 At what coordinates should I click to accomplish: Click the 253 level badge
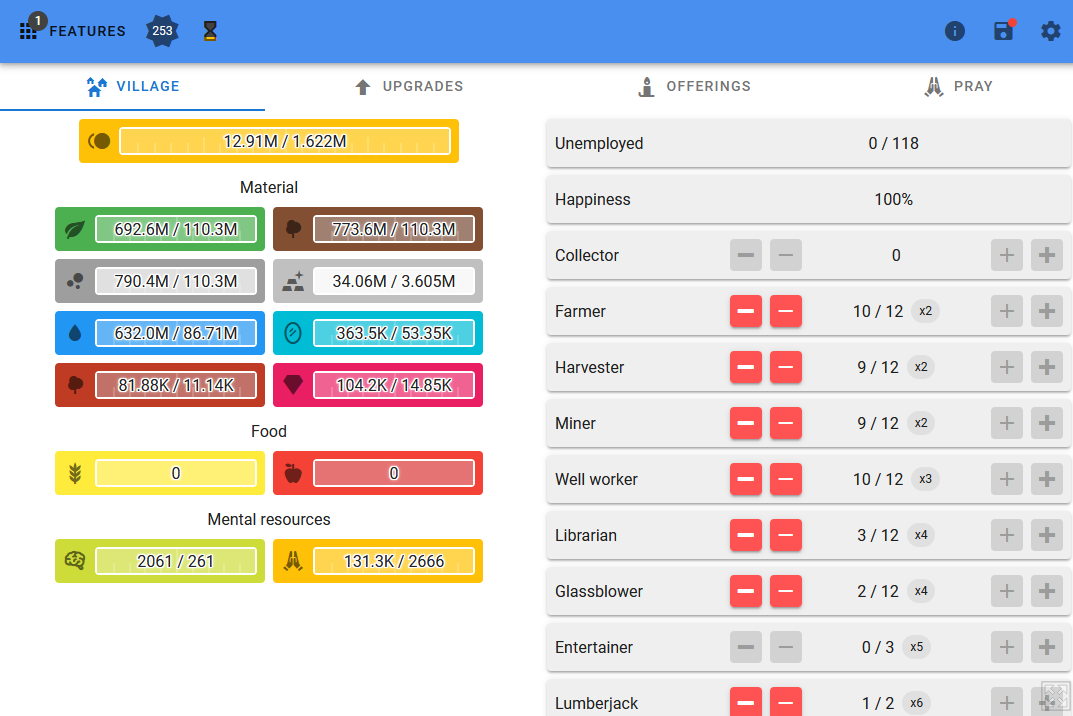point(162,31)
